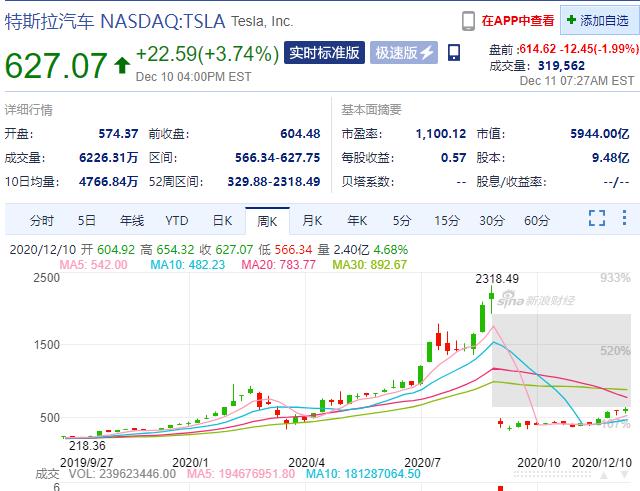
Task: Click the 627.07 current price
Action: point(56,65)
